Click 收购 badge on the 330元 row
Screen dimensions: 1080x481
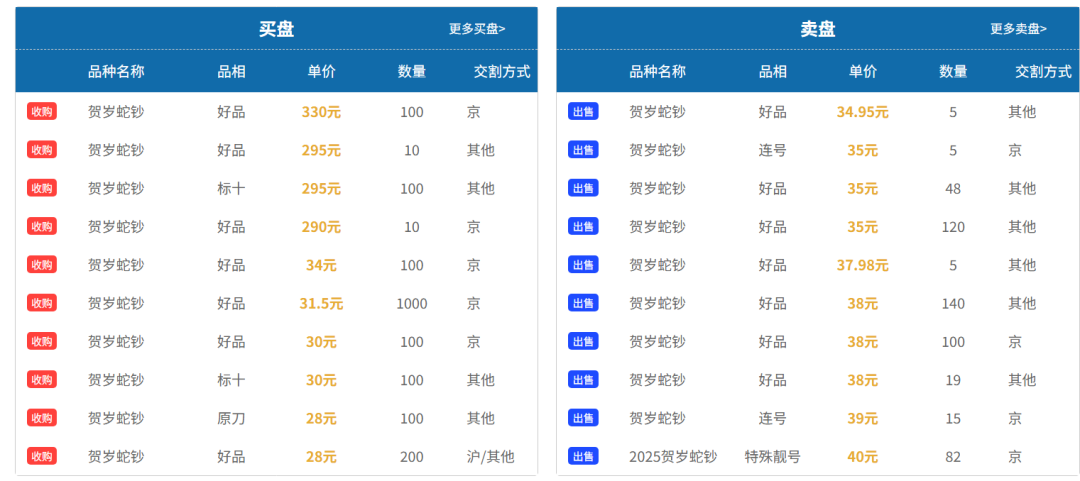tap(42, 112)
